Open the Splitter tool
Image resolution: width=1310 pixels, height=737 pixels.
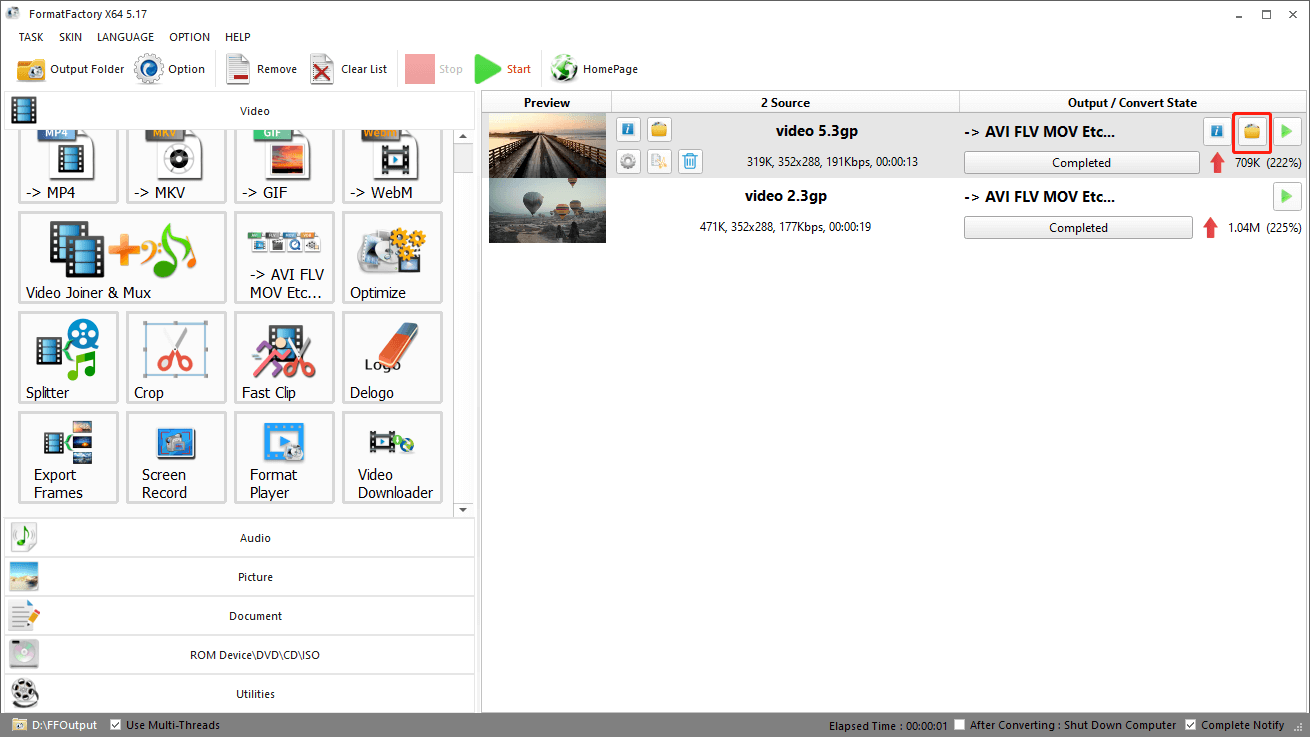pos(68,358)
